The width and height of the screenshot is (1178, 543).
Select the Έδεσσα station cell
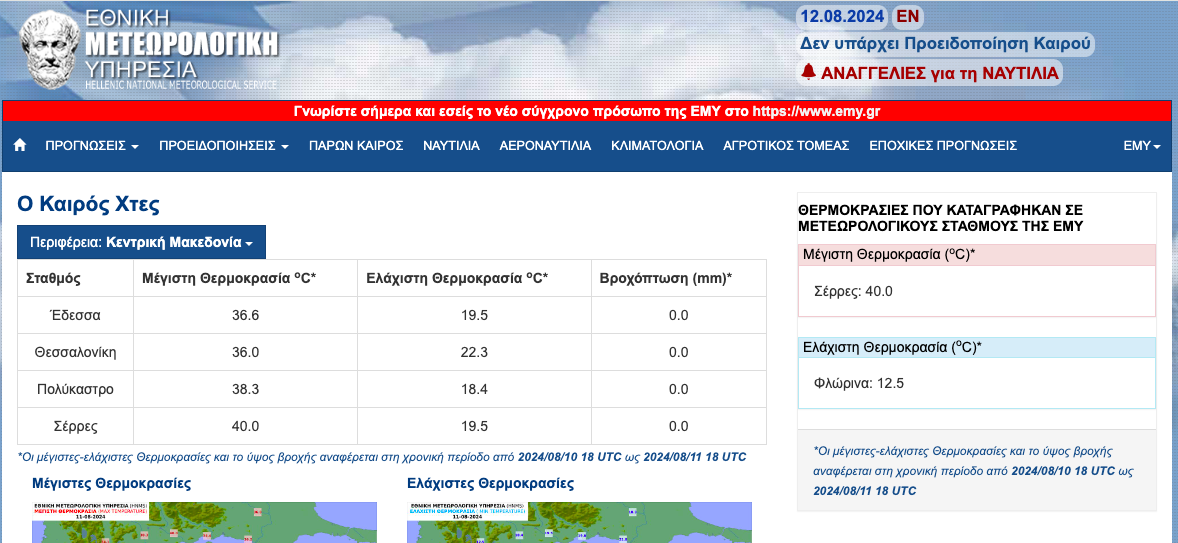(75, 315)
